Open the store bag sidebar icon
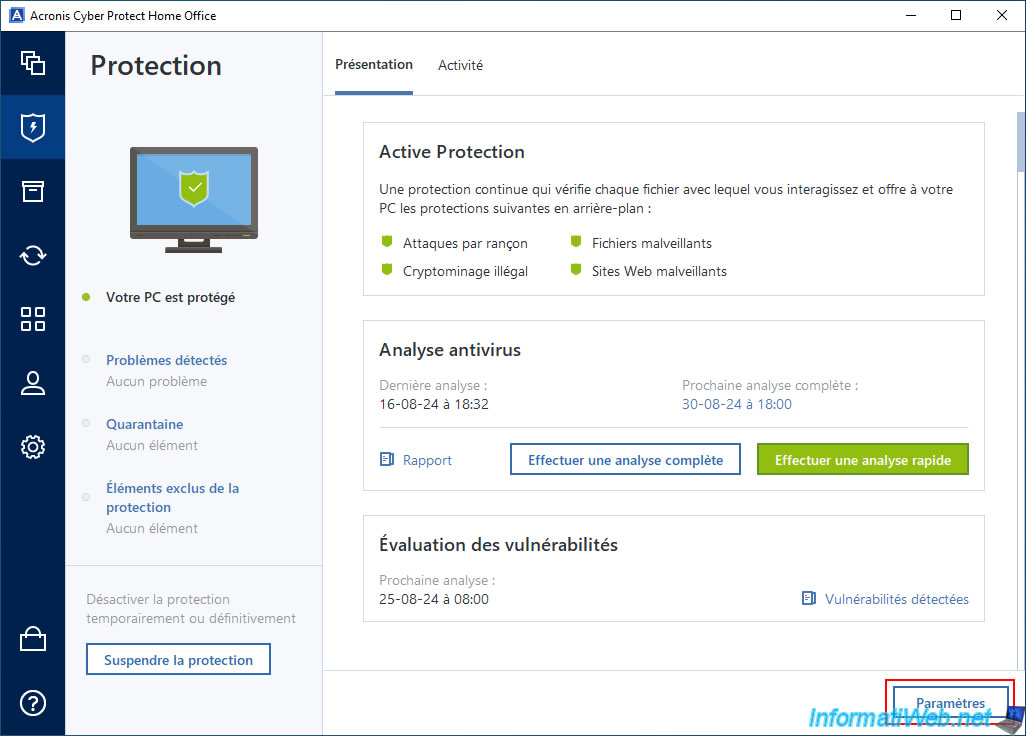The width and height of the screenshot is (1026, 736). pos(33,639)
